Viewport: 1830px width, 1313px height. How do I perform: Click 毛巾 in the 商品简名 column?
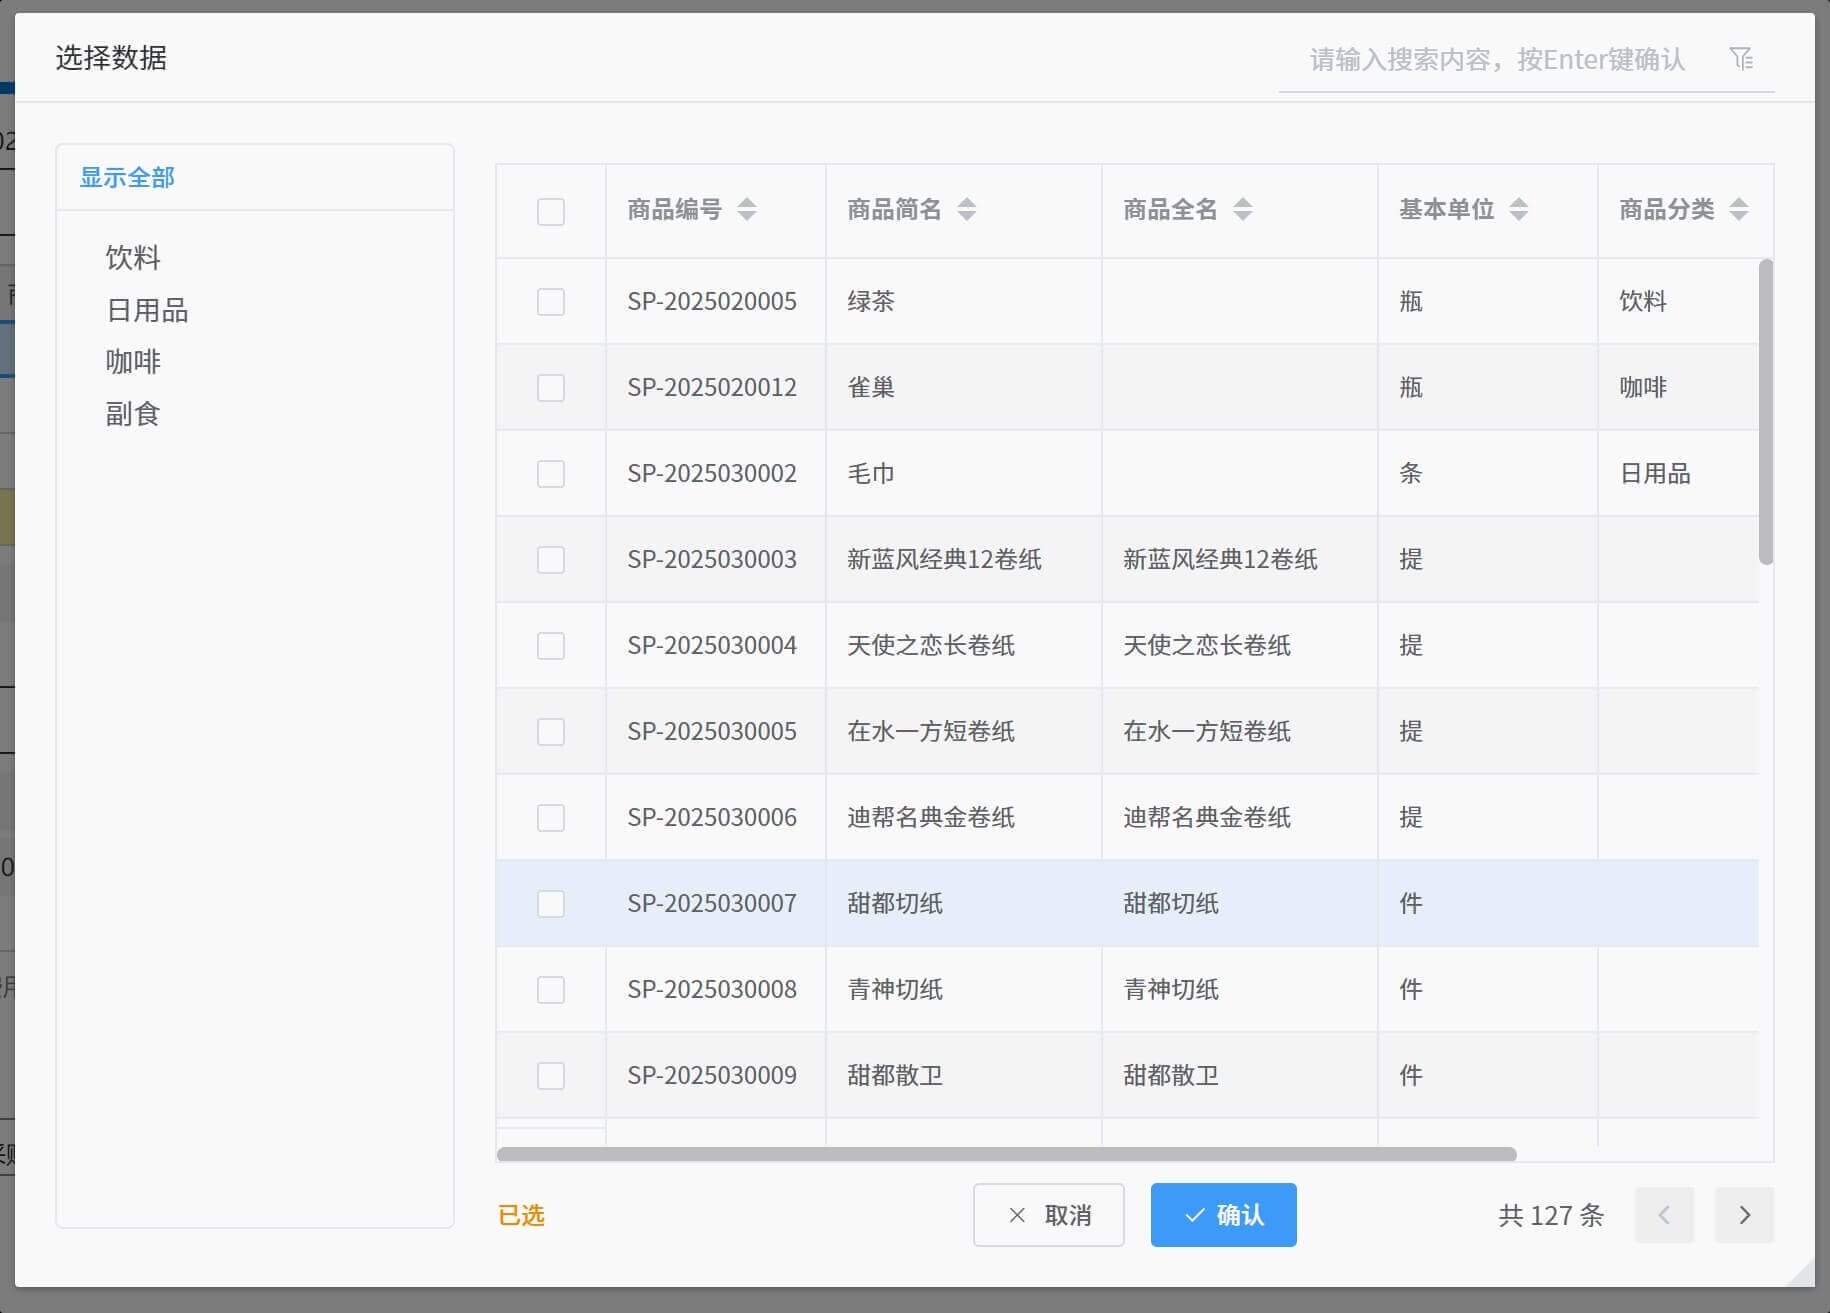click(871, 473)
